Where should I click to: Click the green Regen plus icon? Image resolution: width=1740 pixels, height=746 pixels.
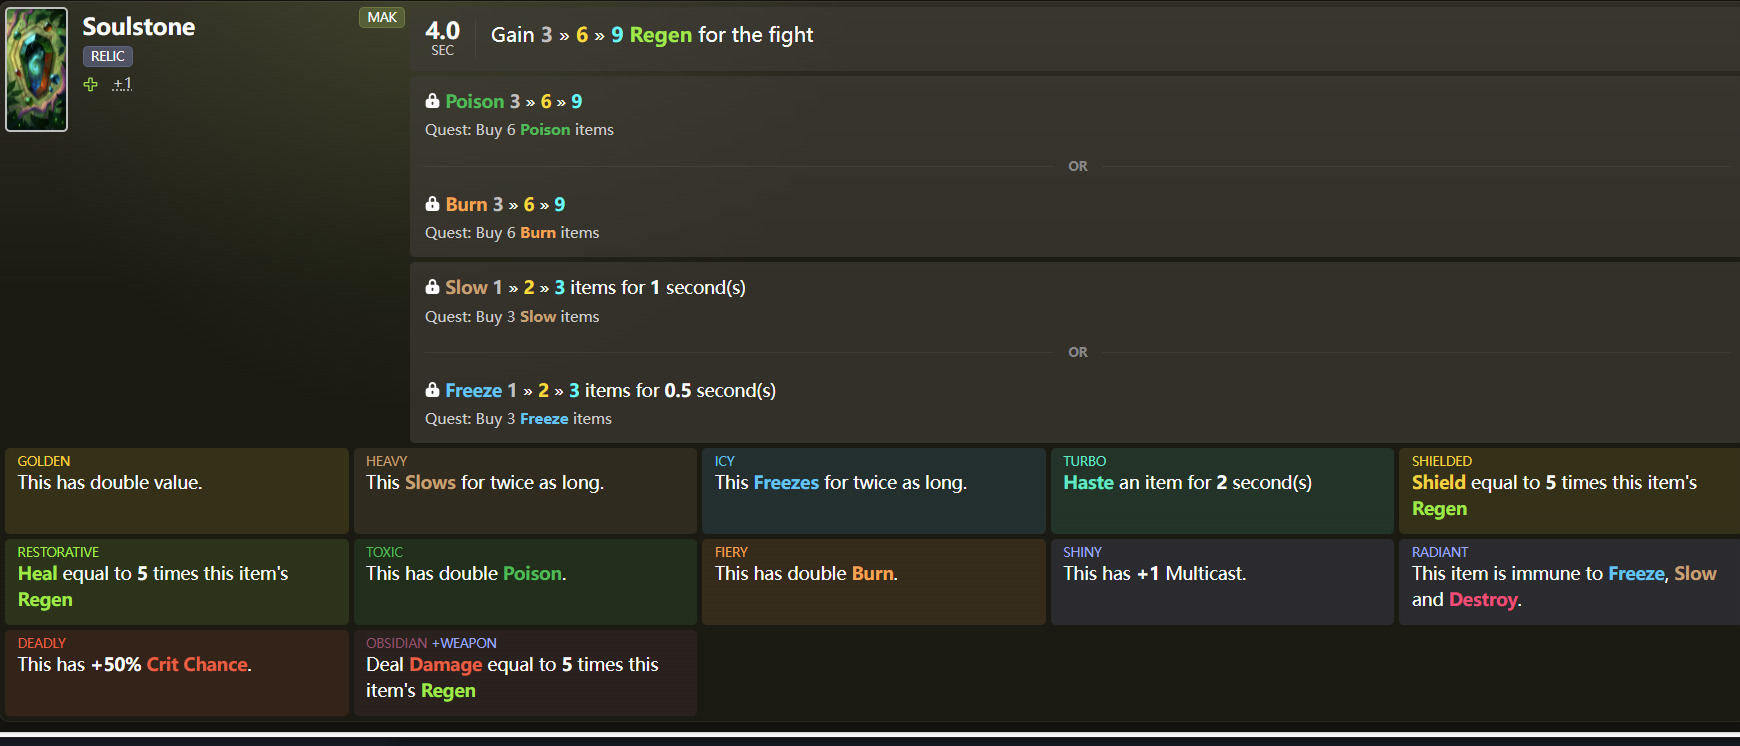click(91, 85)
